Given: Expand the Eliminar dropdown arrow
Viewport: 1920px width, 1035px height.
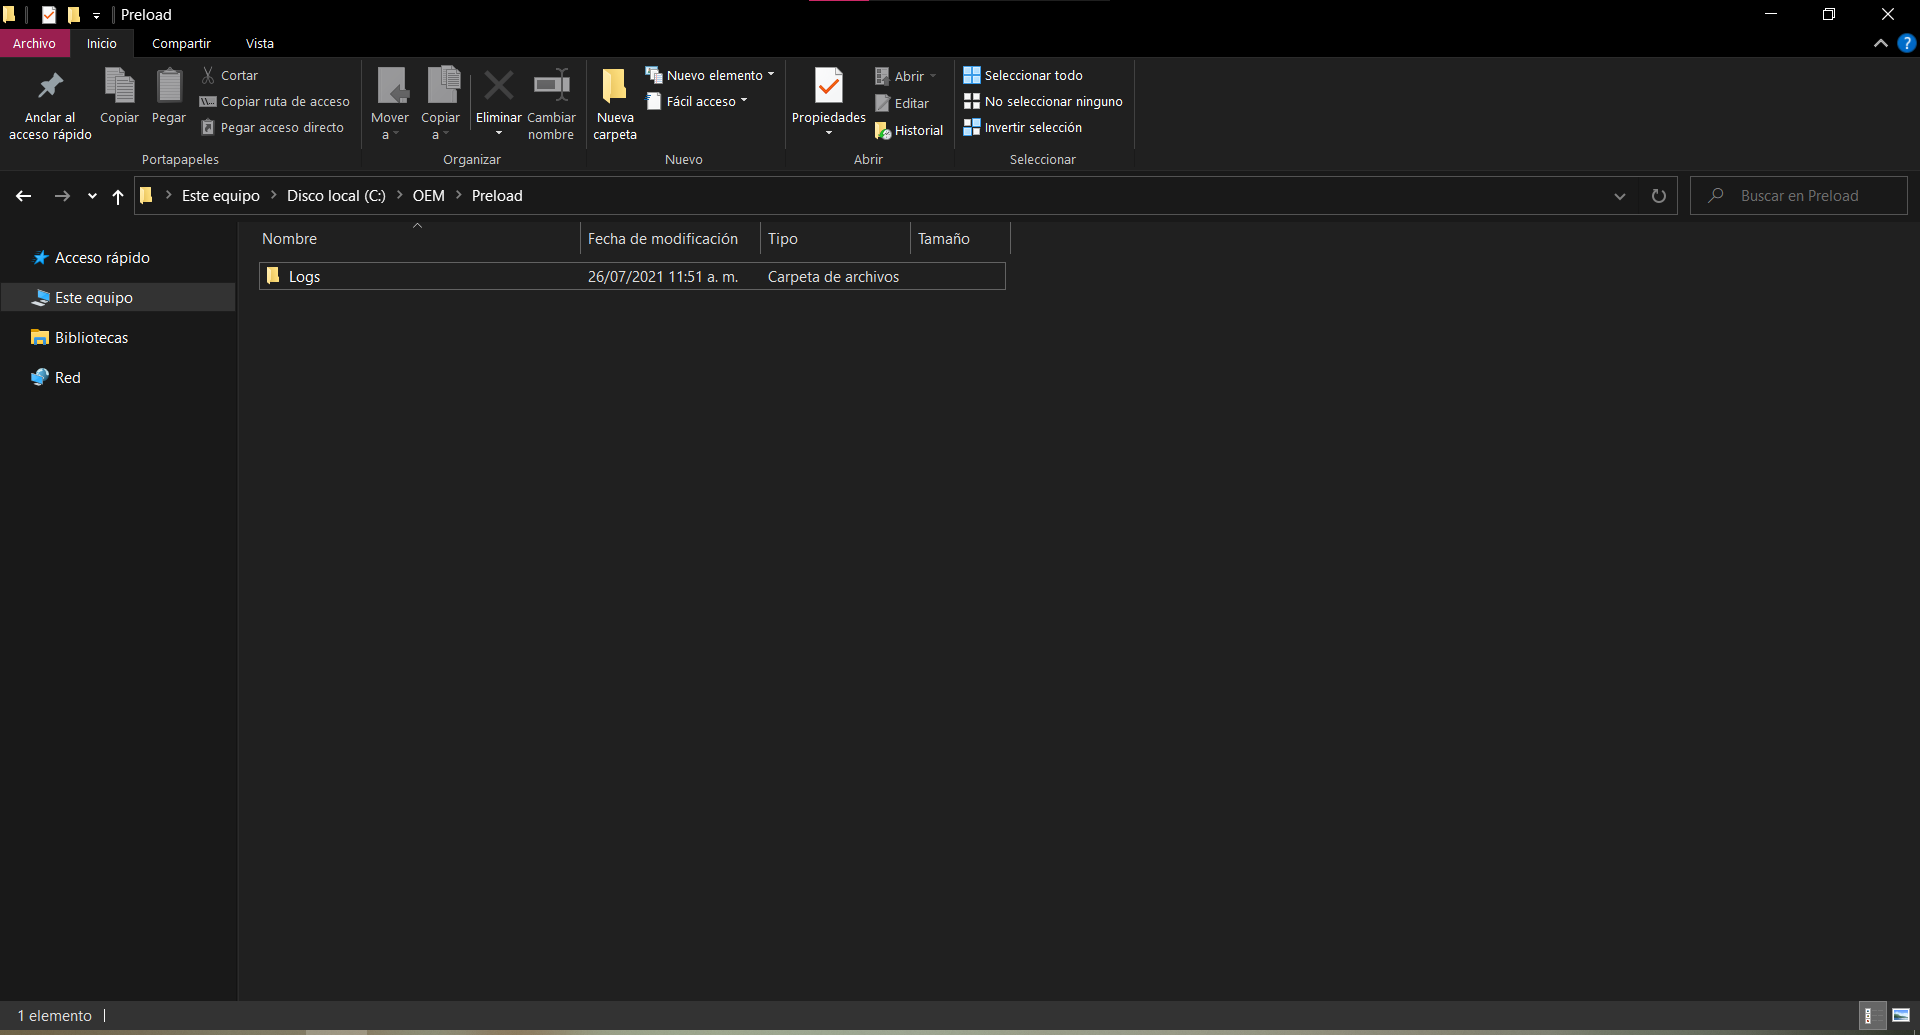Looking at the screenshot, I should [x=499, y=134].
